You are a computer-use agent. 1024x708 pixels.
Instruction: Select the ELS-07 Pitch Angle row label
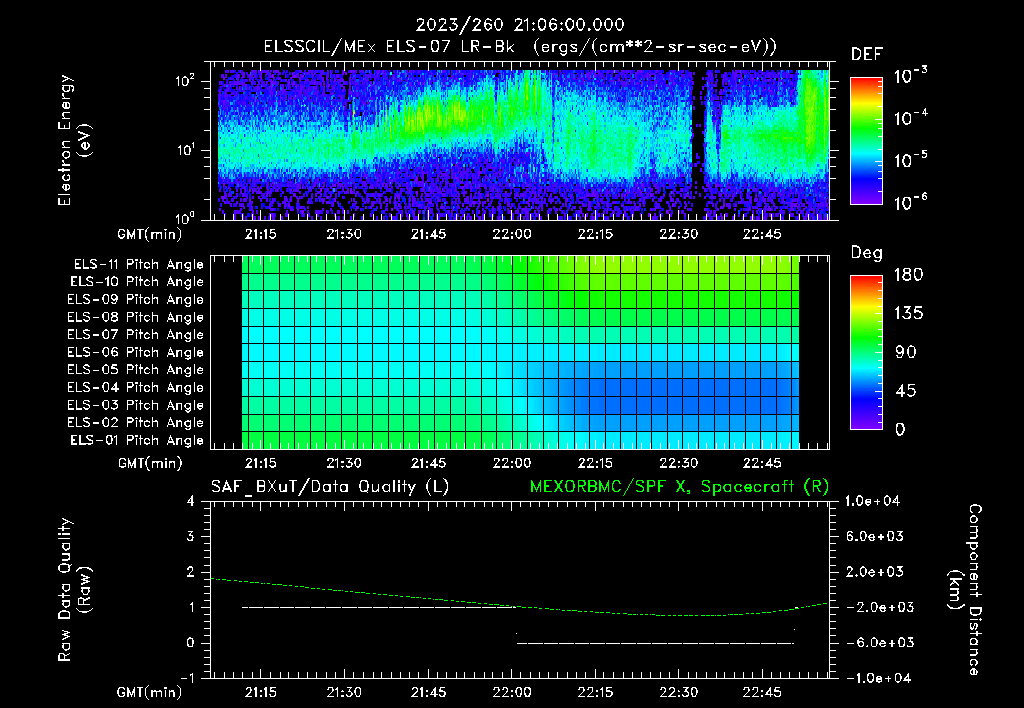(x=135, y=334)
